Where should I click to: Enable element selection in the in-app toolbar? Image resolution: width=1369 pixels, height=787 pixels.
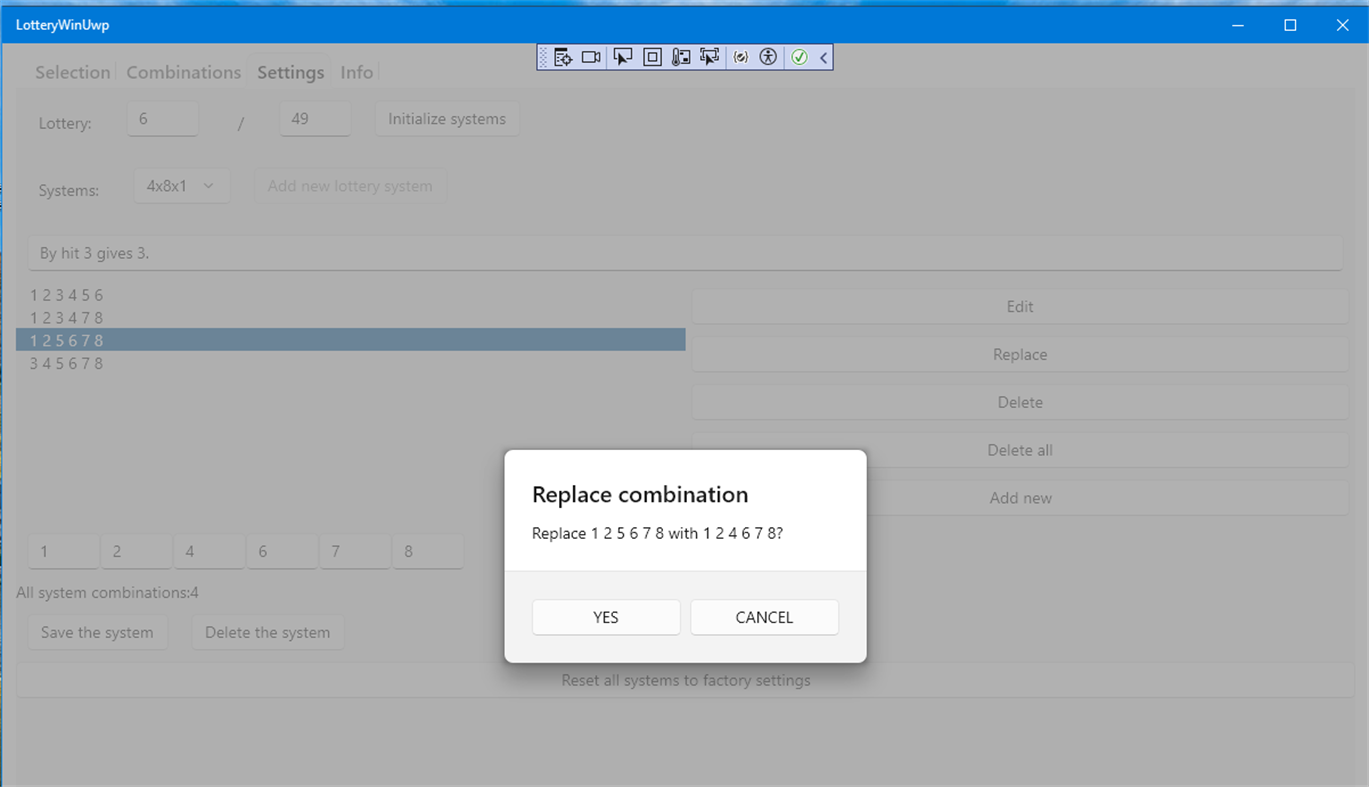coord(622,57)
